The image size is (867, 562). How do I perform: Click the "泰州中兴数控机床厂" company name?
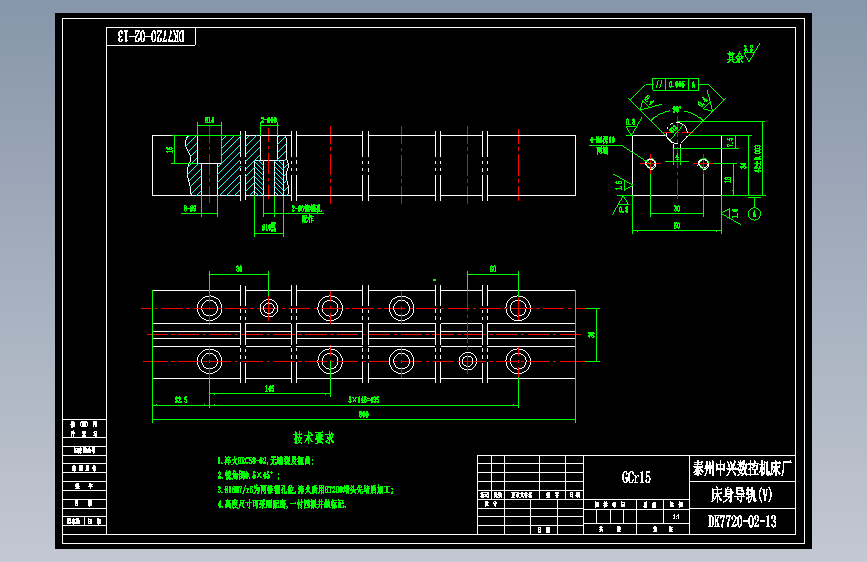pyautogui.click(x=742, y=469)
